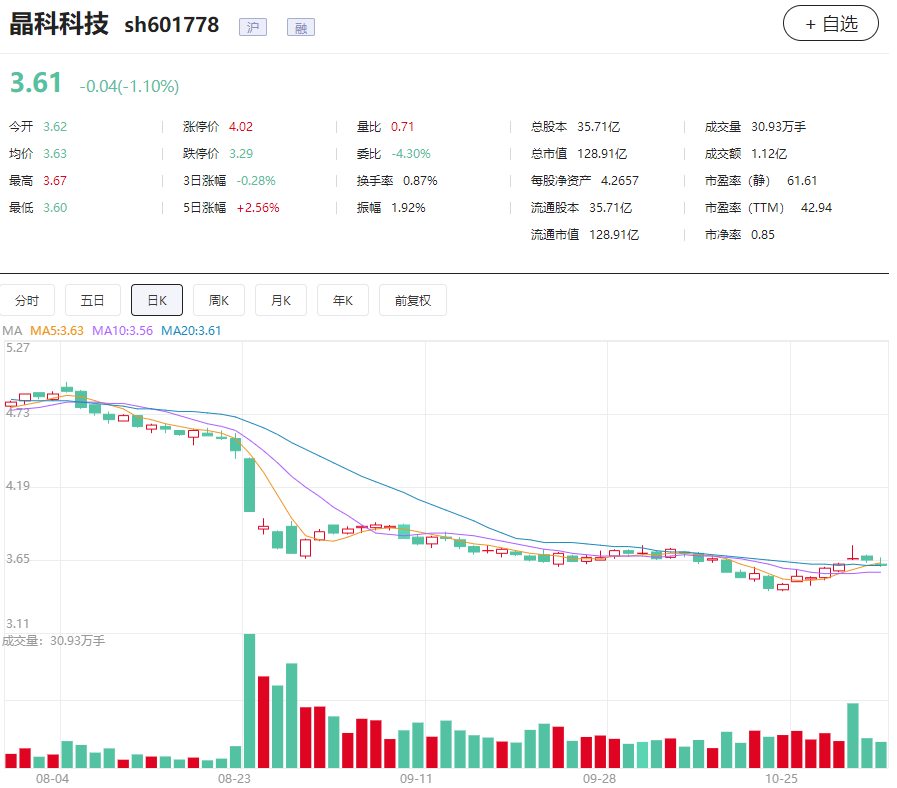Image resolution: width=897 pixels, height=788 pixels.
Task: Click the 10-25 date axis label
Action: 781,778
